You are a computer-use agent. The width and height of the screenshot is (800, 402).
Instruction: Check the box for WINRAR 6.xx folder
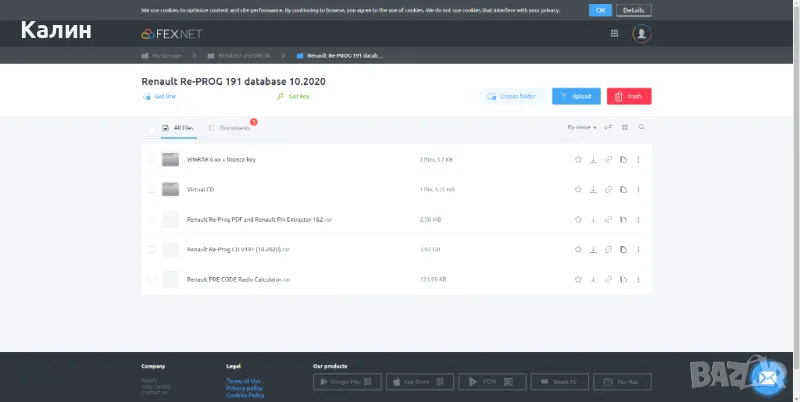[x=152, y=159]
